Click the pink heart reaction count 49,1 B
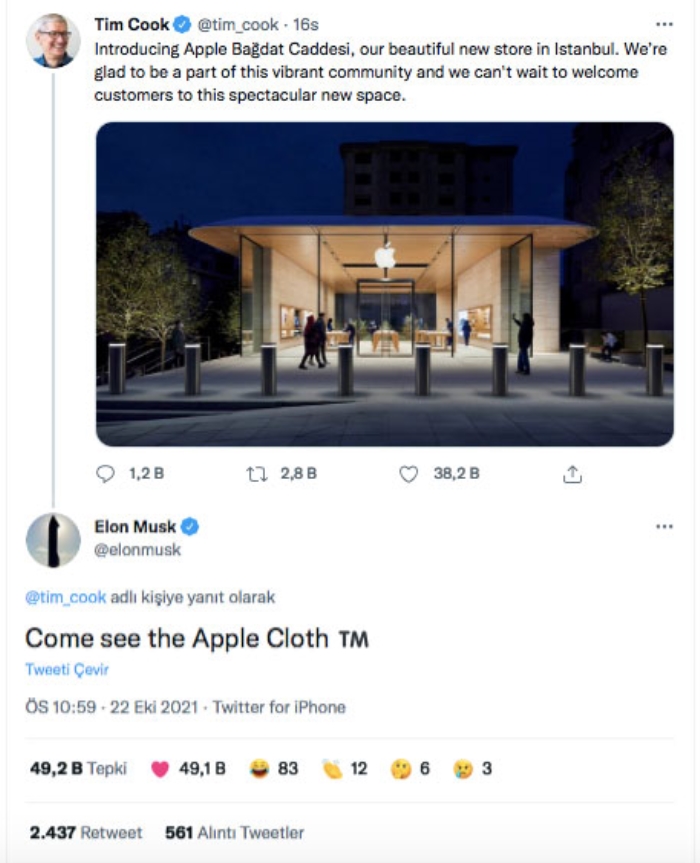The width and height of the screenshot is (700, 863). [x=188, y=768]
